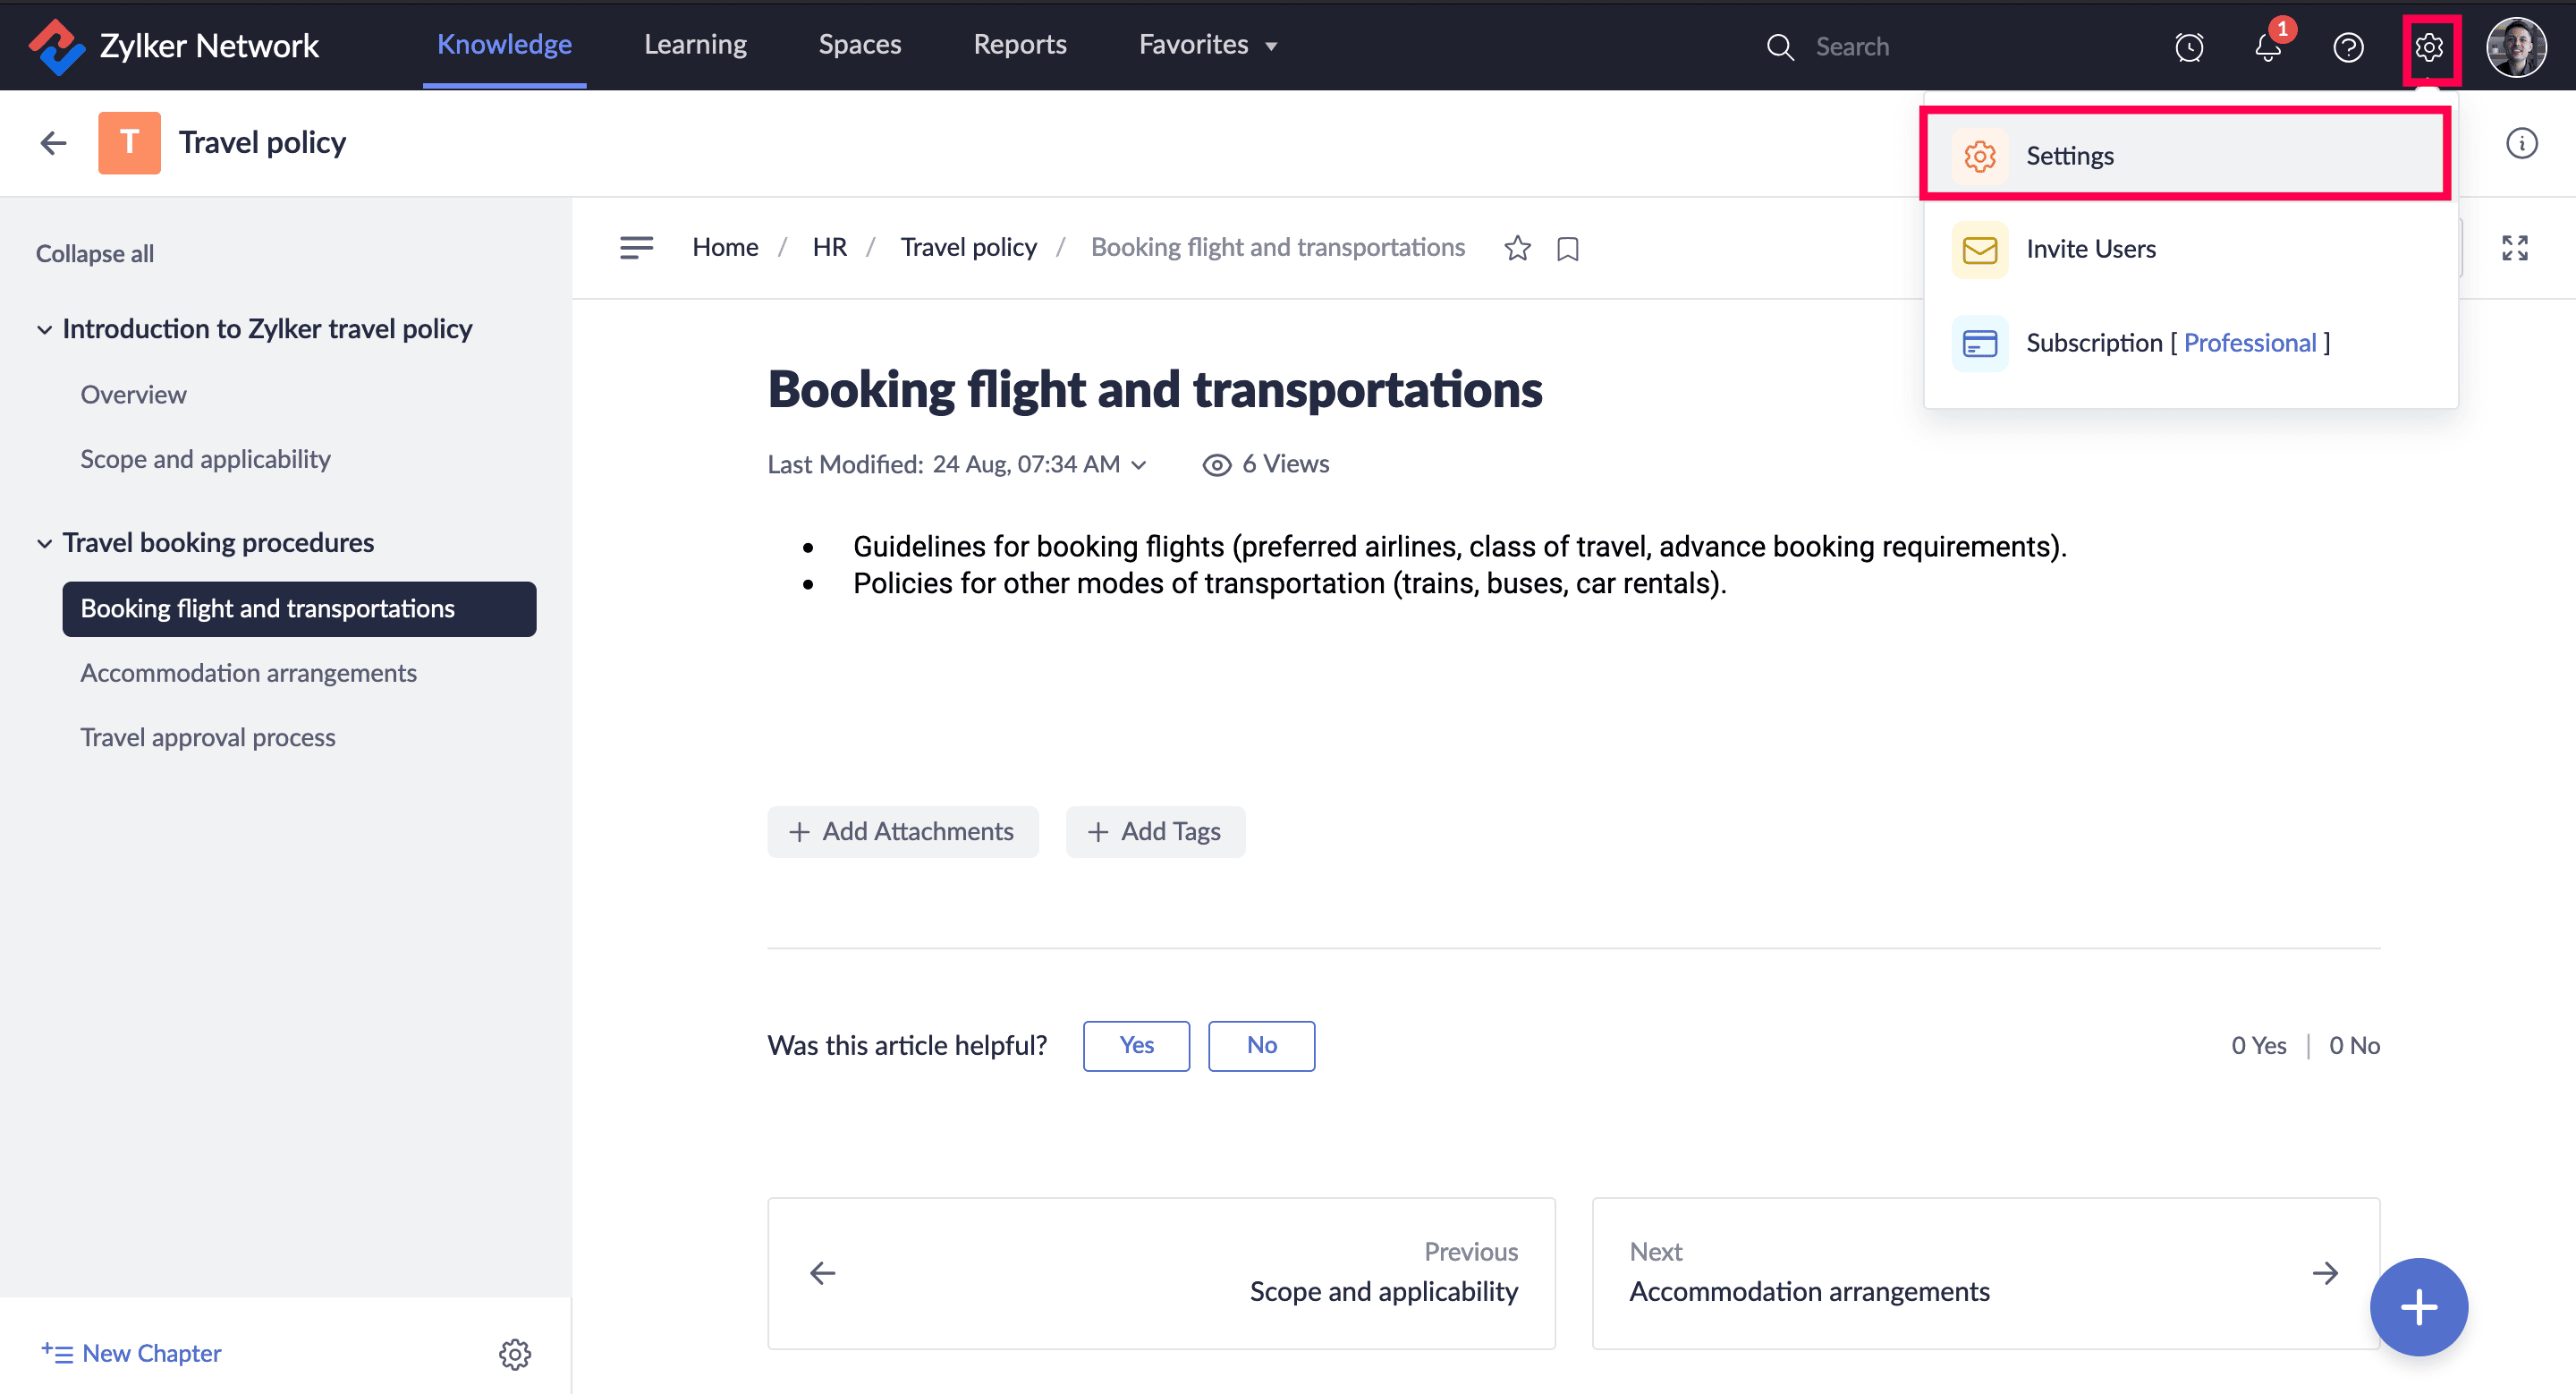Image resolution: width=2576 pixels, height=1394 pixels.
Task: Open manual settings gear in sidebar footer
Action: point(514,1353)
